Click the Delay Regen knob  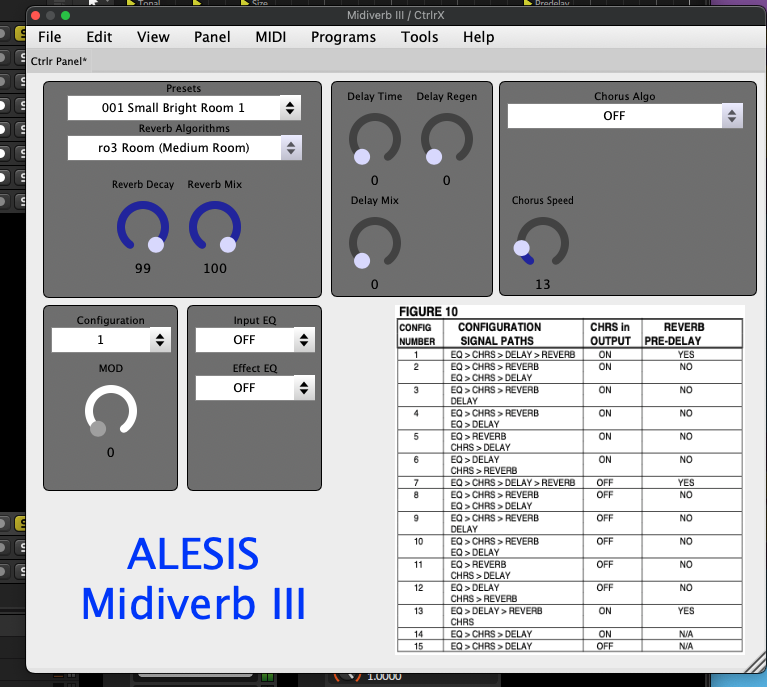447,139
